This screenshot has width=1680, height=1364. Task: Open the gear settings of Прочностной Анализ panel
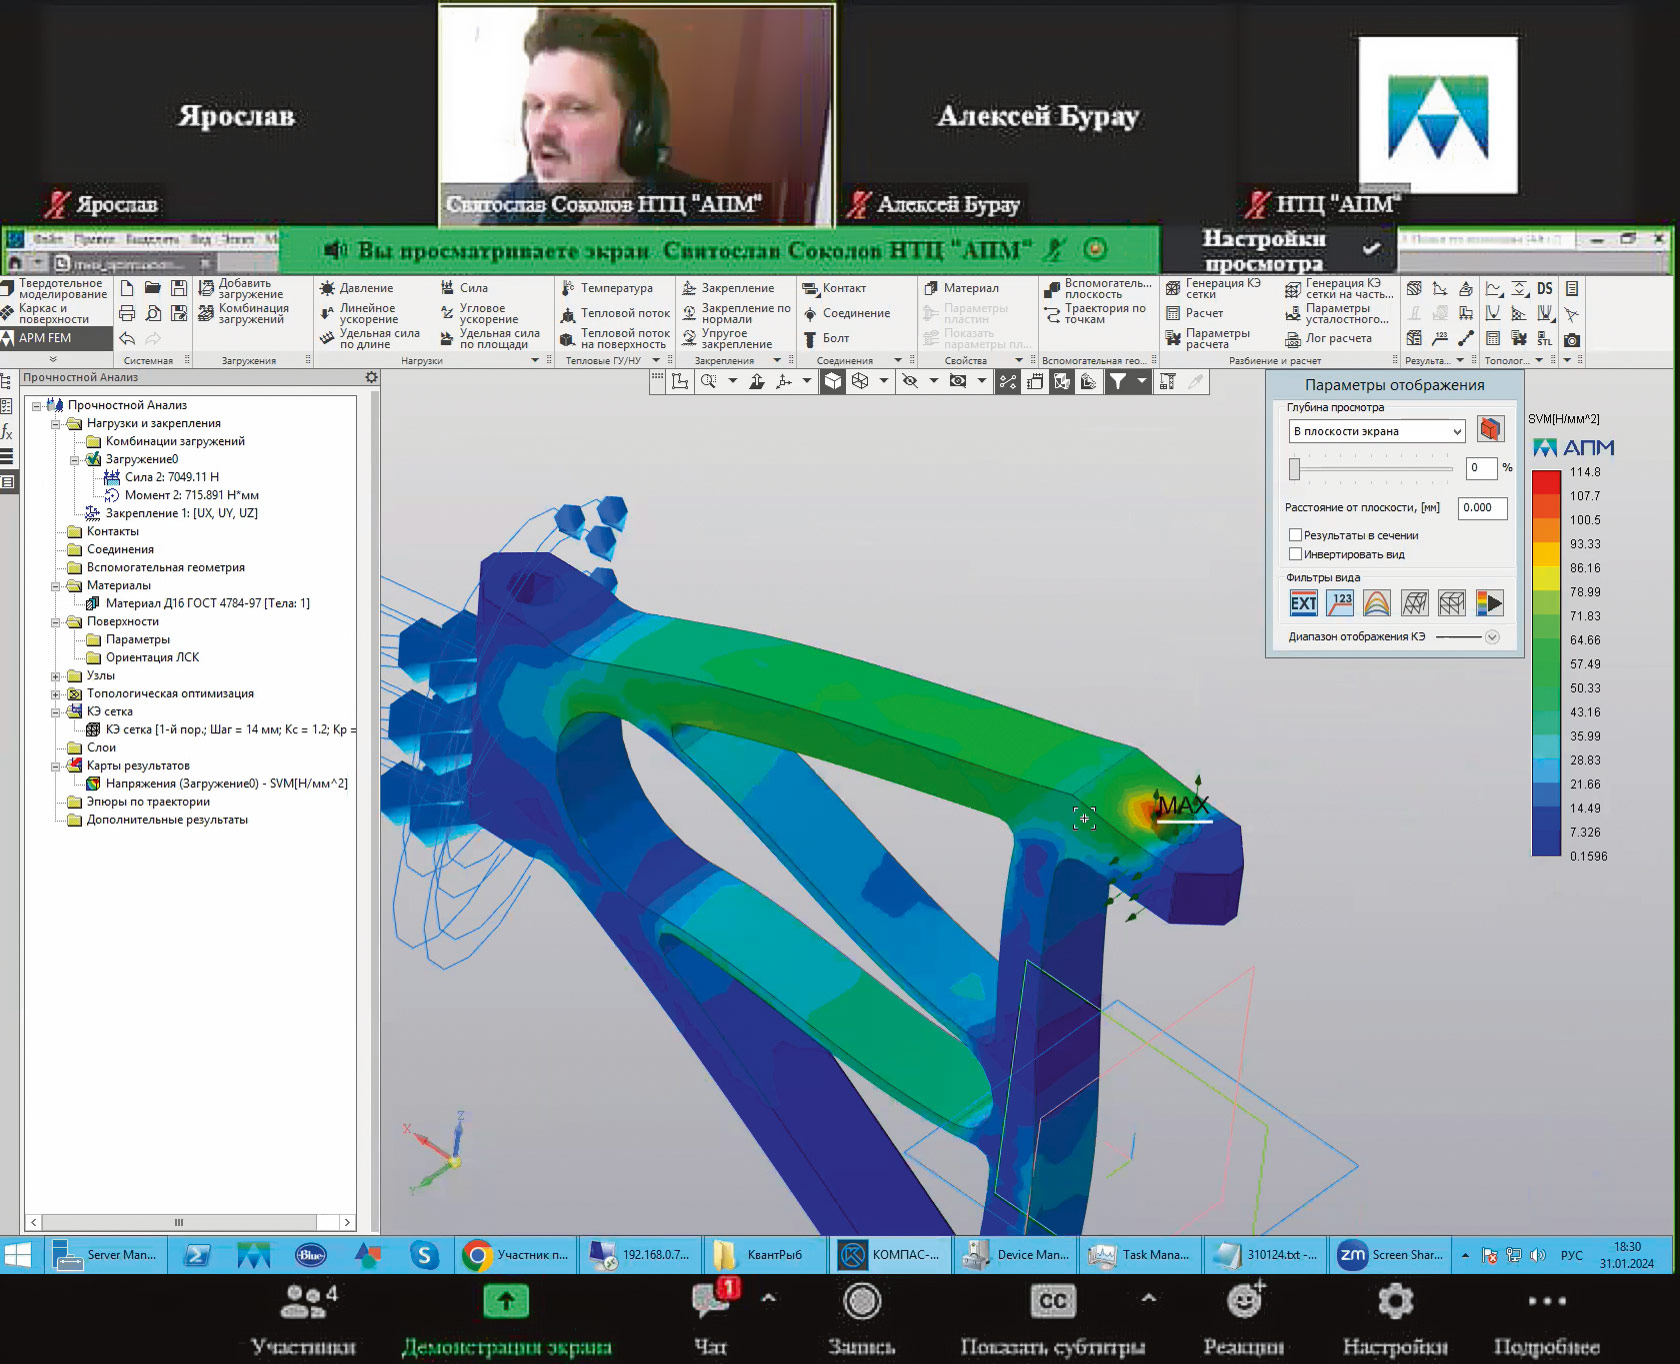coord(371,377)
